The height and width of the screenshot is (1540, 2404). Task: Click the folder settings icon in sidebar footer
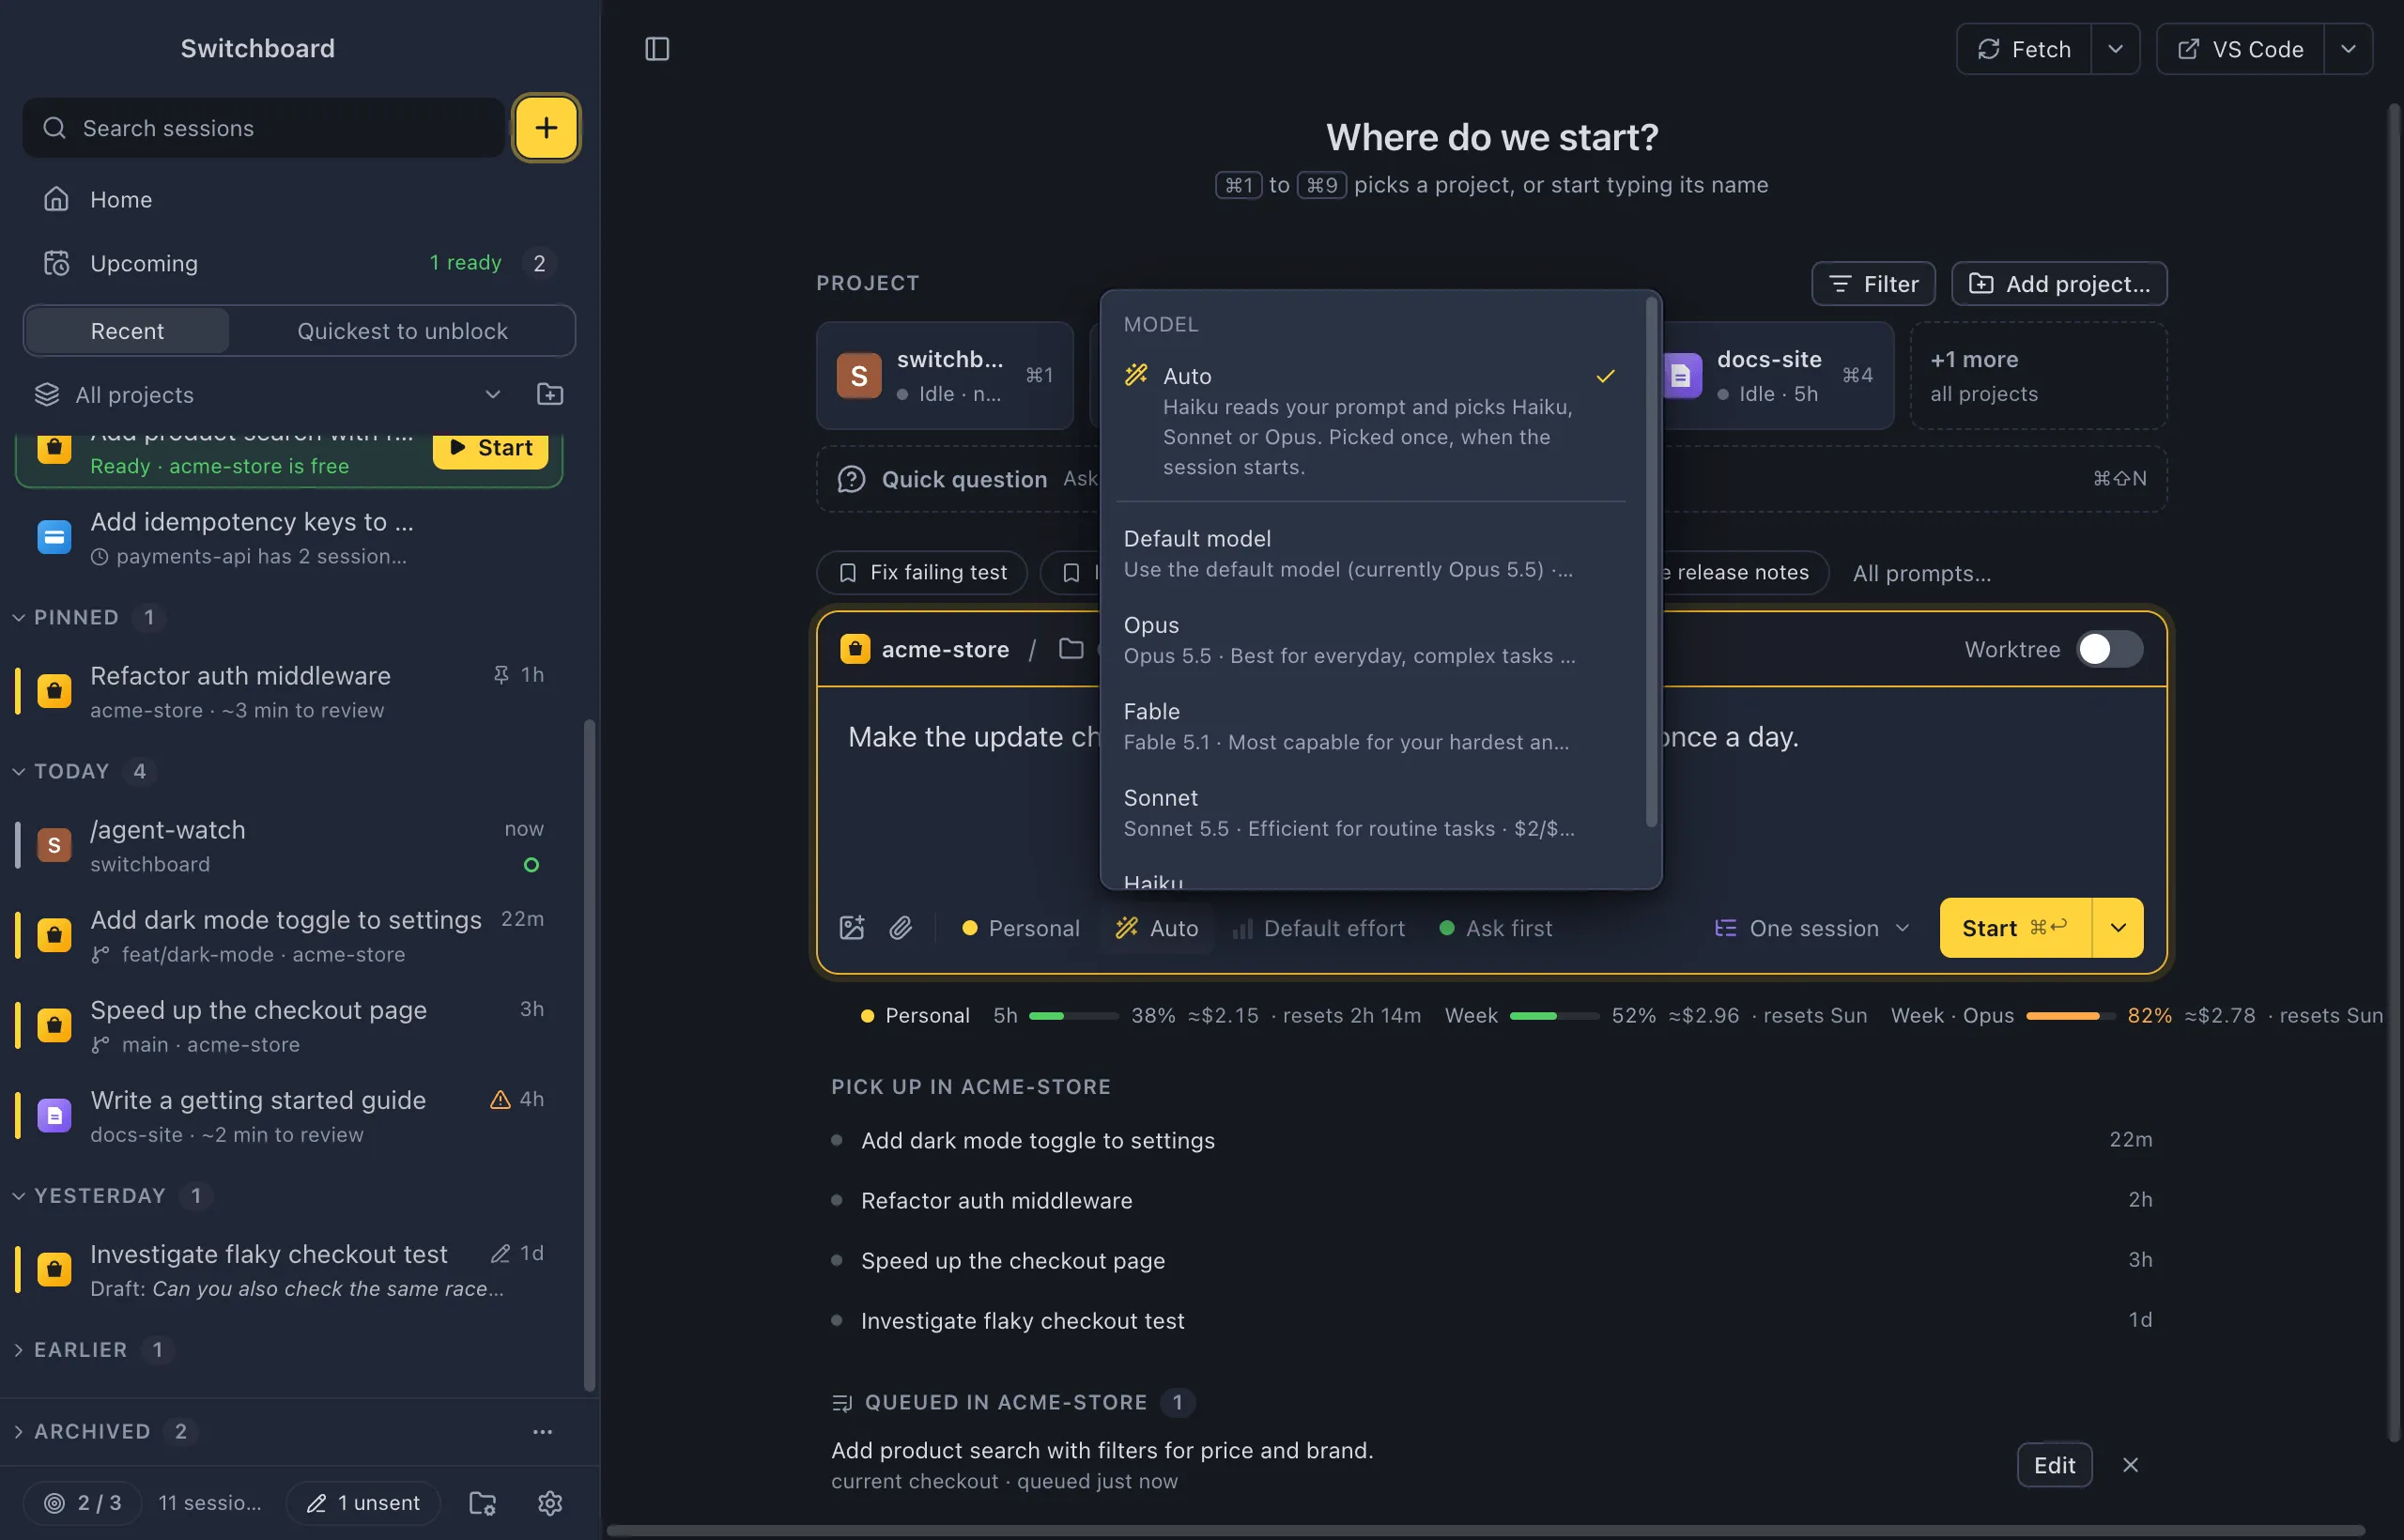pos(483,1502)
